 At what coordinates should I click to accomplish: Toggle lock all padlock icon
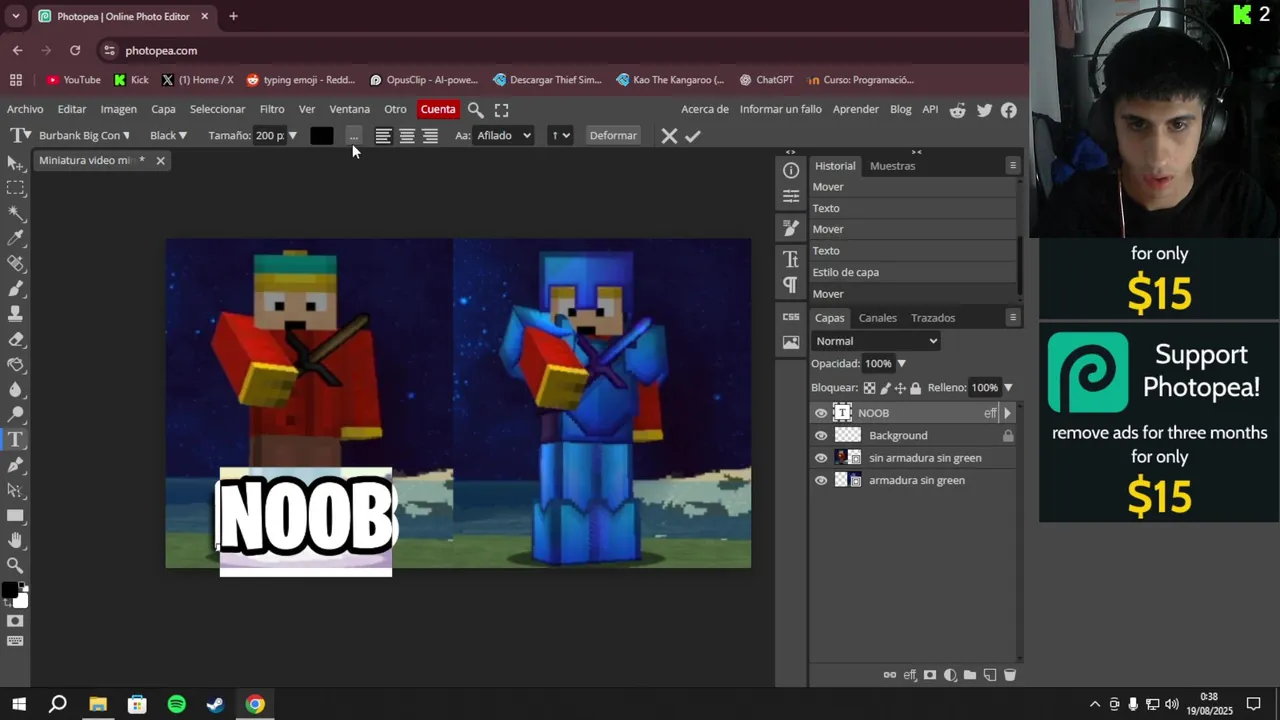915,388
